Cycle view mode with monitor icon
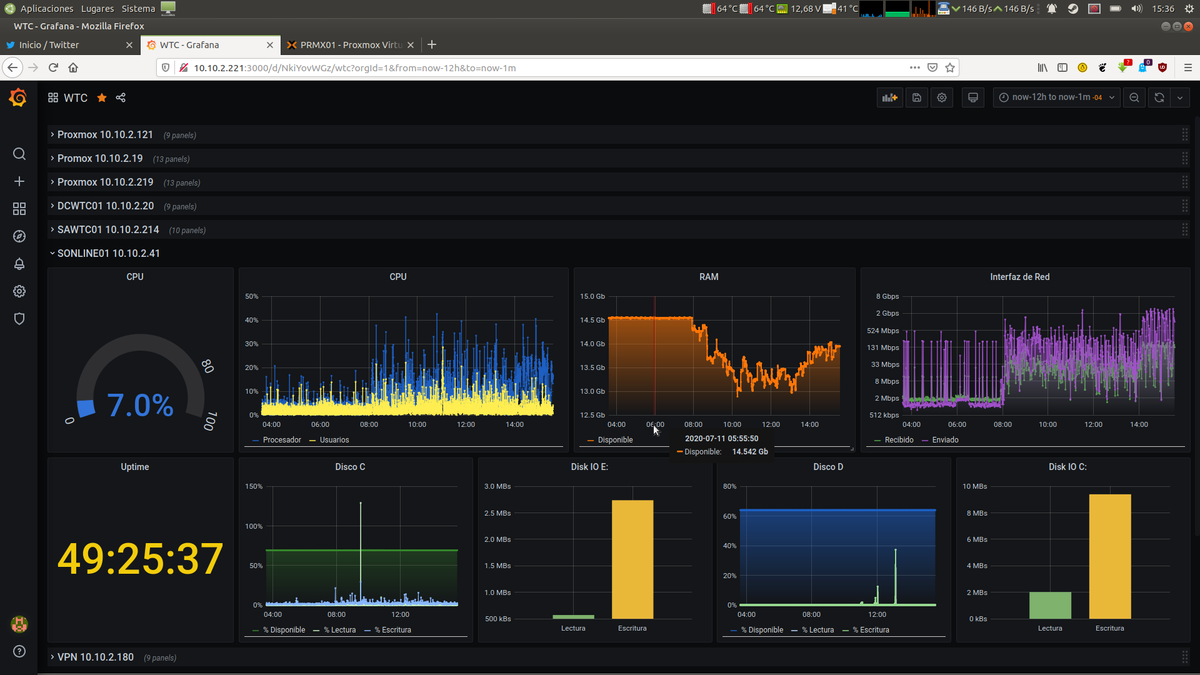Image resolution: width=1200 pixels, height=675 pixels. click(x=973, y=98)
